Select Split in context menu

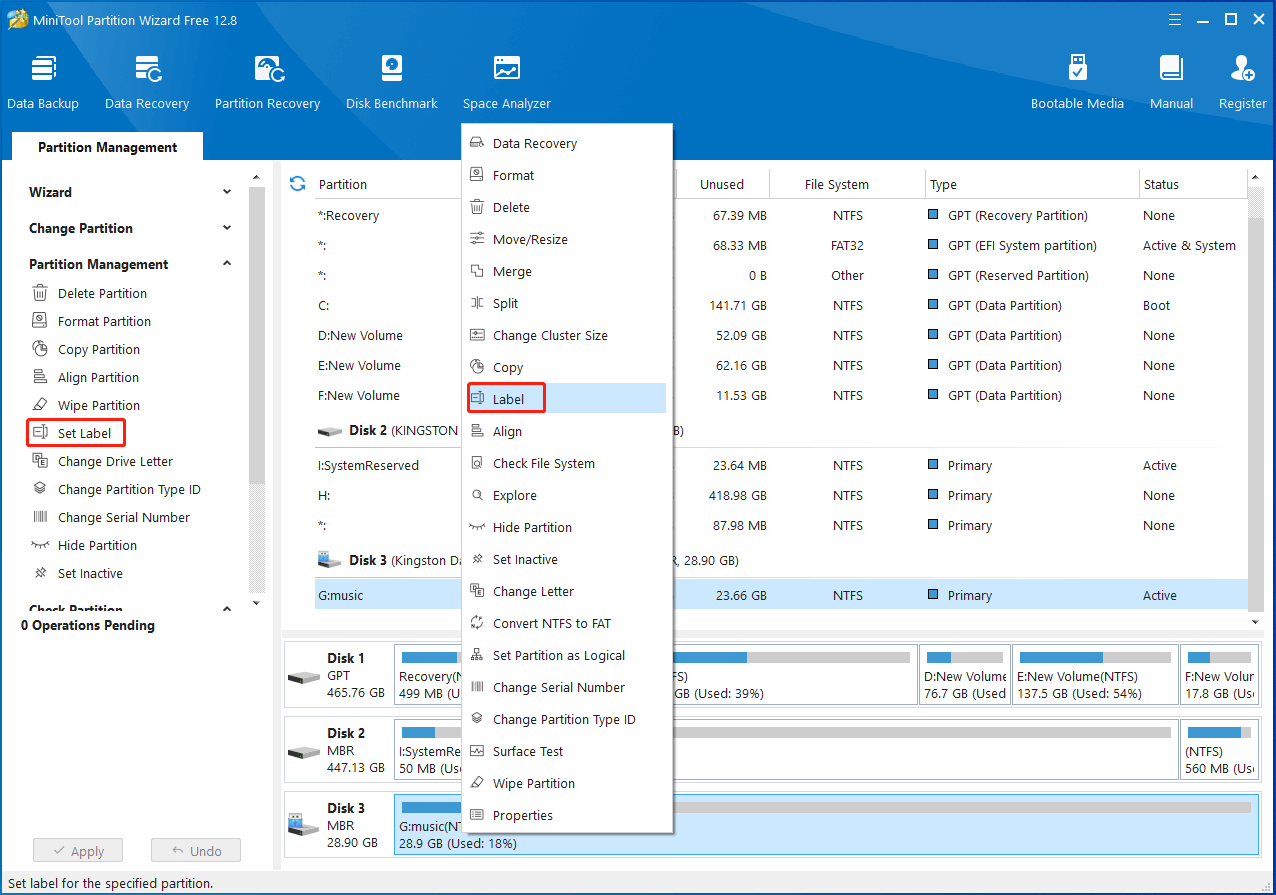(x=566, y=303)
